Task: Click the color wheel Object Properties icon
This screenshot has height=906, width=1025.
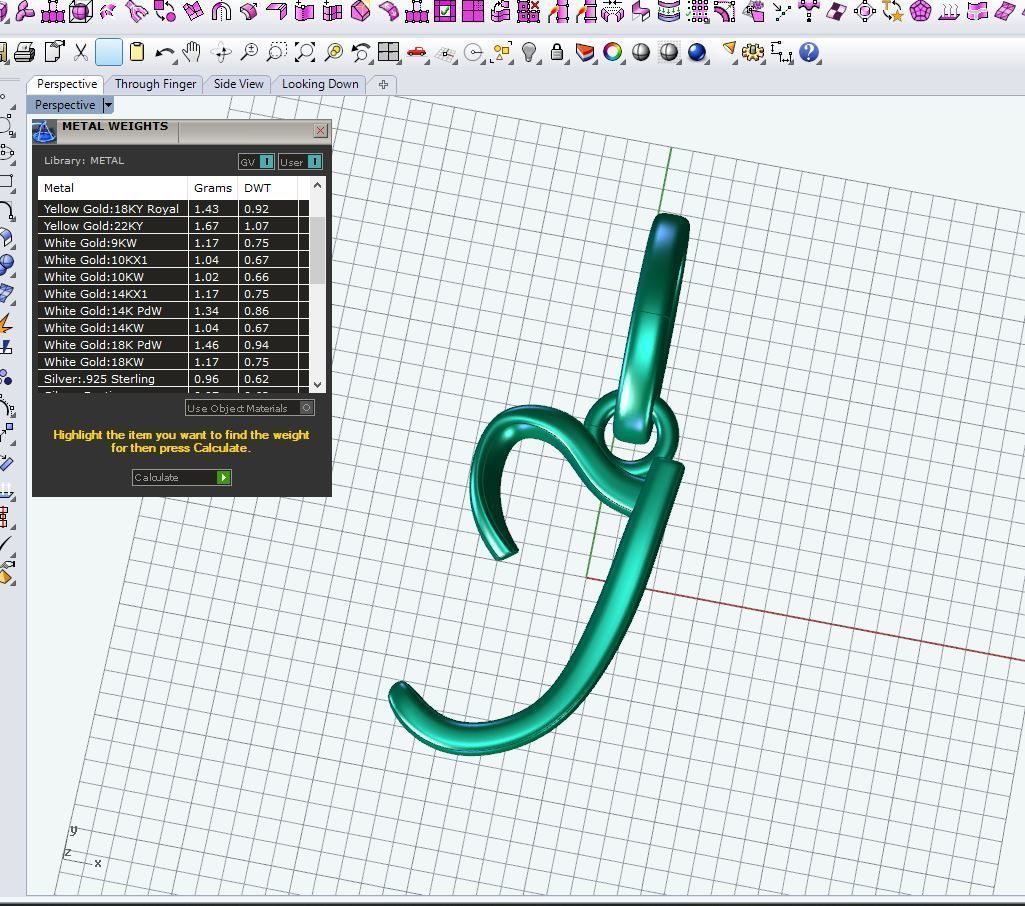Action: (613, 52)
